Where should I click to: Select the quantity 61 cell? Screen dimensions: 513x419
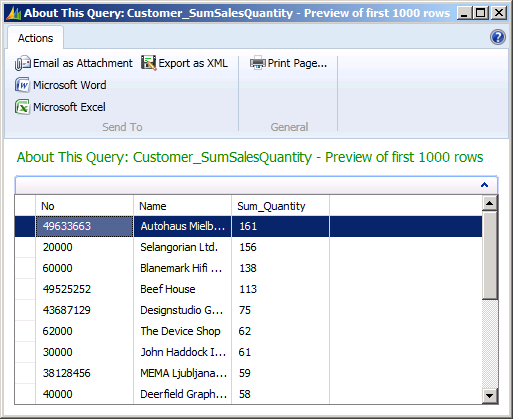280,352
